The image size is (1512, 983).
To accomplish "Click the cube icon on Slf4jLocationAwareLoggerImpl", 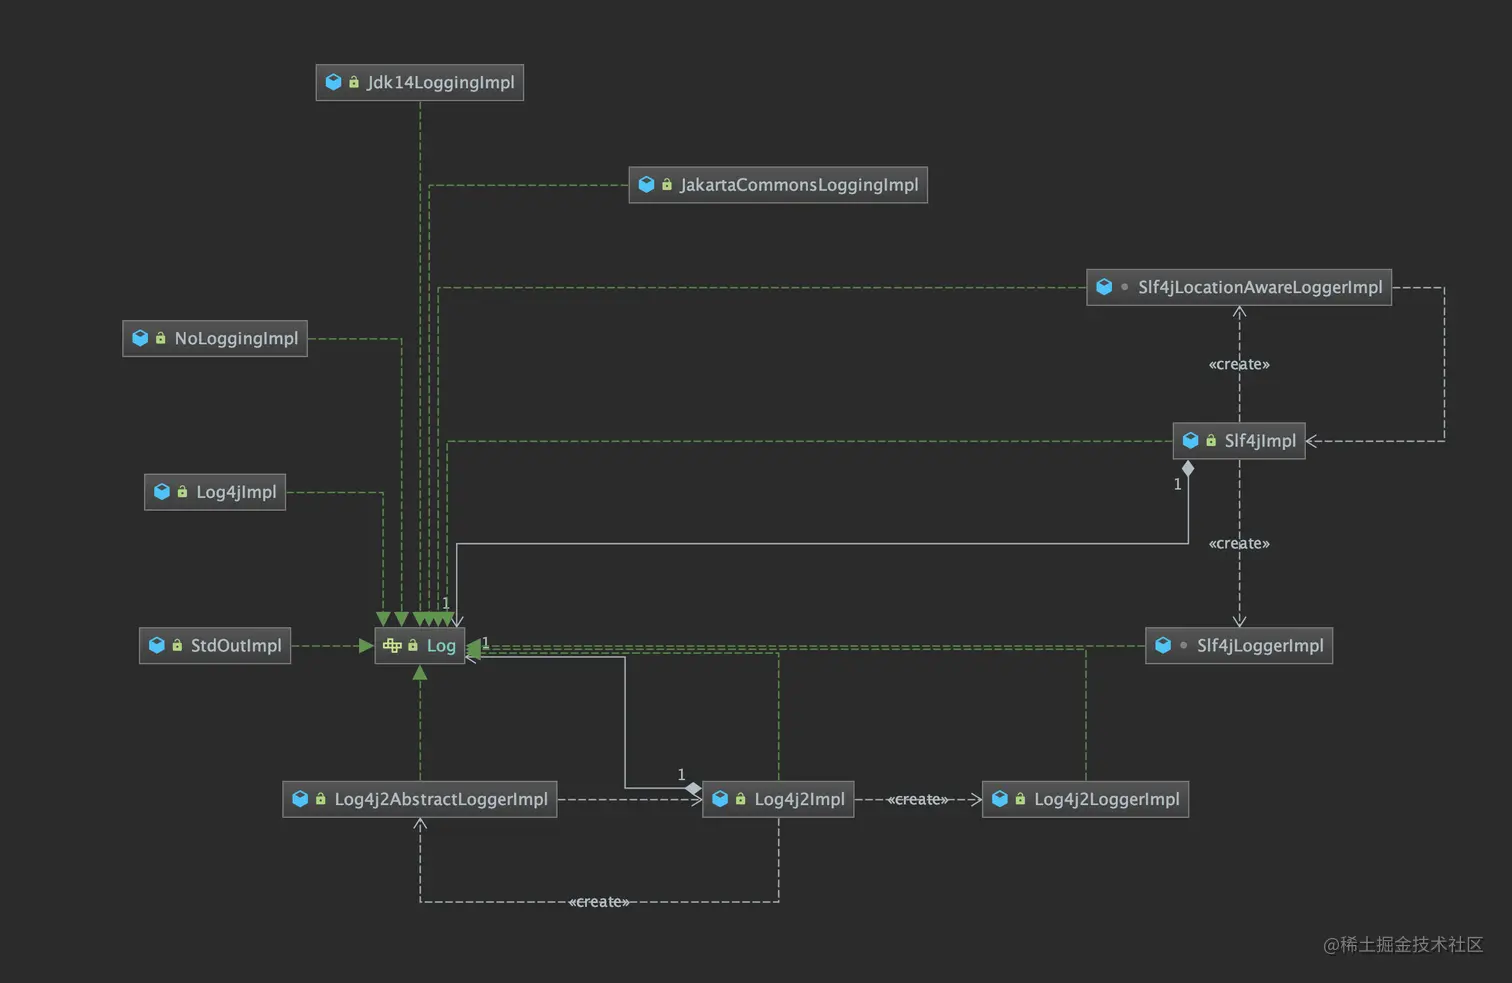I will [x=1105, y=287].
